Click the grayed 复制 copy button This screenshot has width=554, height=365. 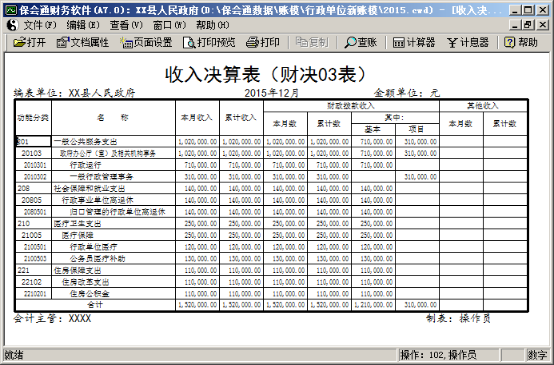point(312,42)
